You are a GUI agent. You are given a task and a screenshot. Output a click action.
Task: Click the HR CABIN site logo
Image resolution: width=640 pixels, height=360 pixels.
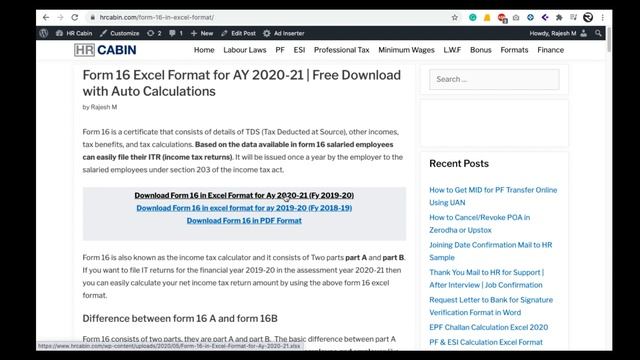click(x=105, y=50)
